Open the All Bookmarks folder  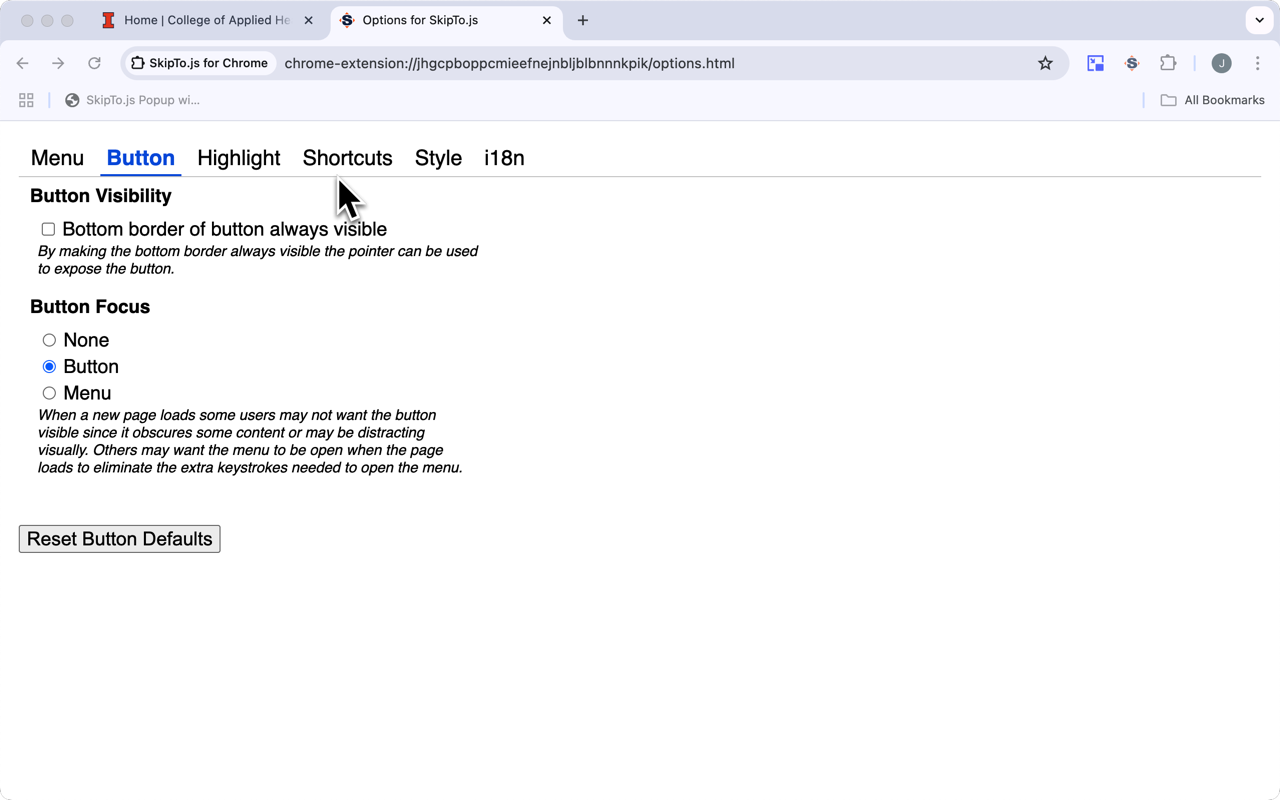point(1212,100)
